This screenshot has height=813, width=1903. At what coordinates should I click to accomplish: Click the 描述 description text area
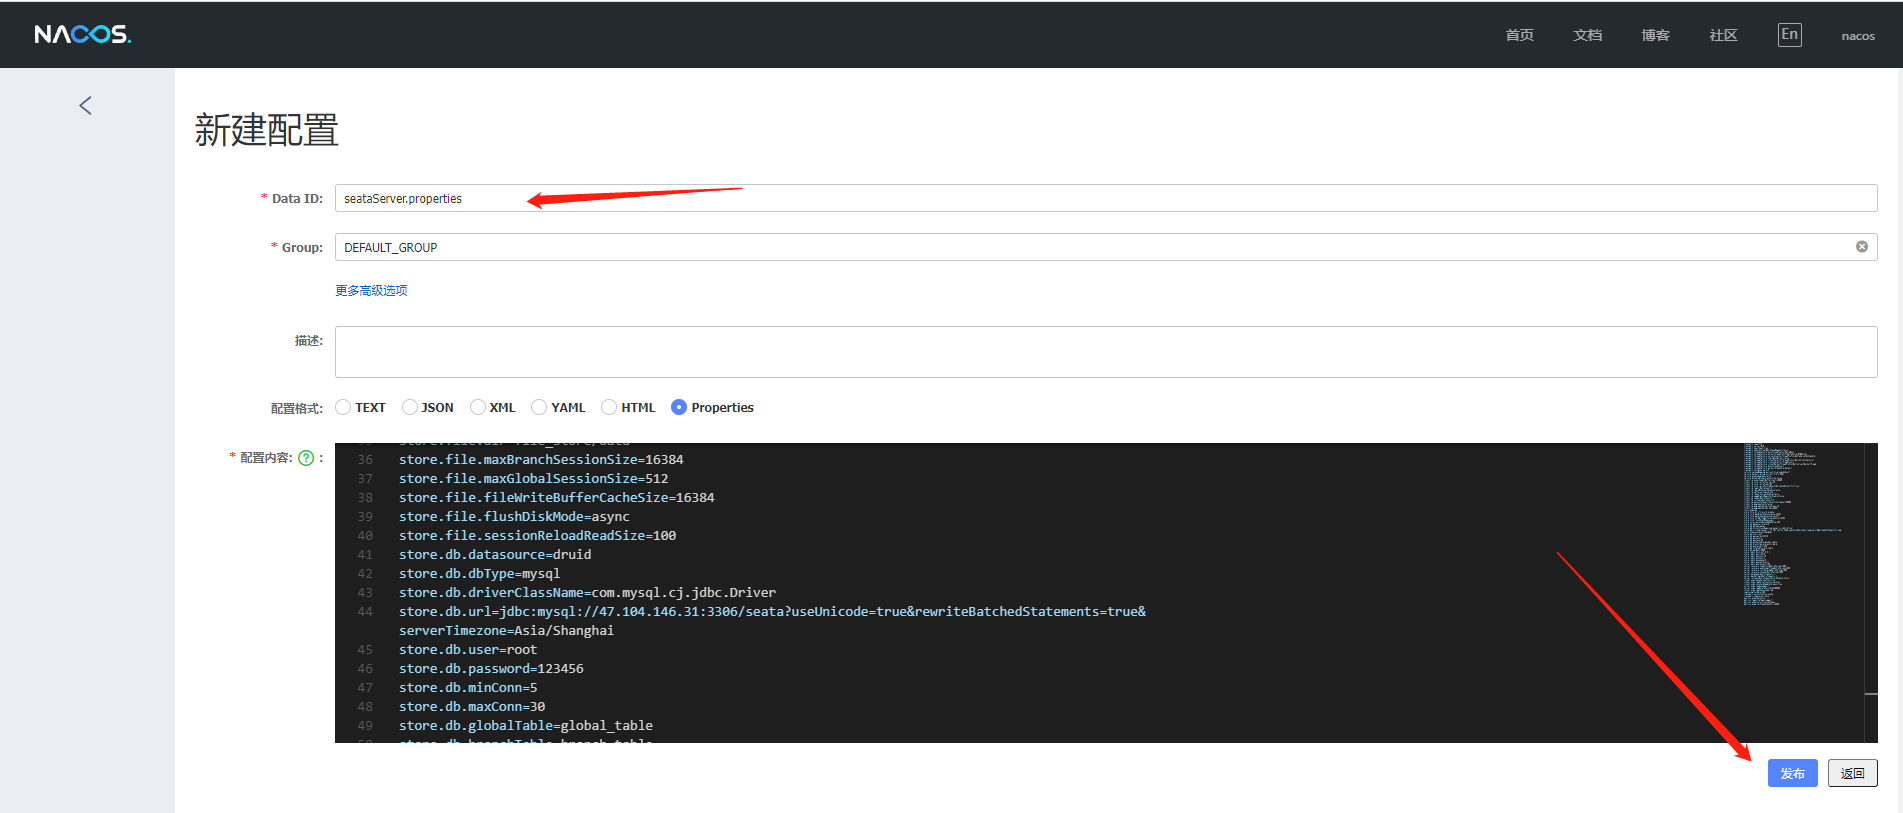pyautogui.click(x=1106, y=352)
